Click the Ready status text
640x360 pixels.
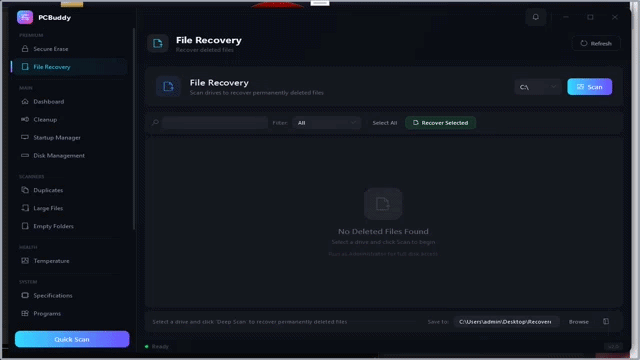(160, 346)
